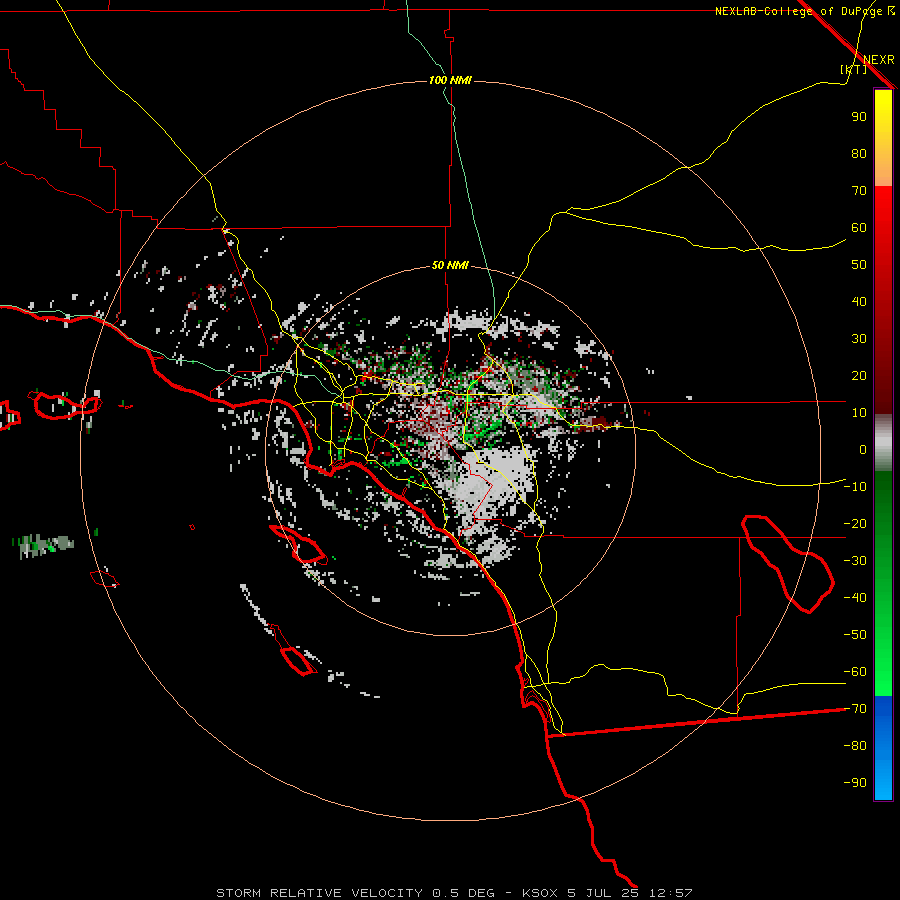Click the 10 value on velocity scale
900x900 pixels.
[x=859, y=413]
